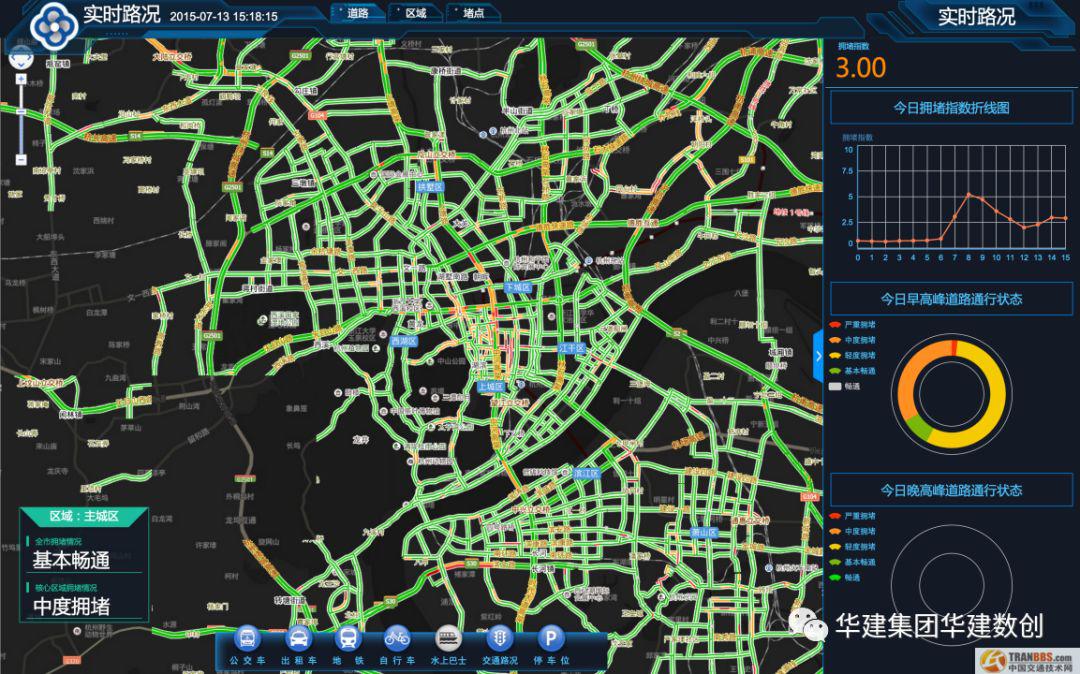The width and height of the screenshot is (1080, 674).
Task: Show the 地铁 metro icon layer
Action: [349, 639]
